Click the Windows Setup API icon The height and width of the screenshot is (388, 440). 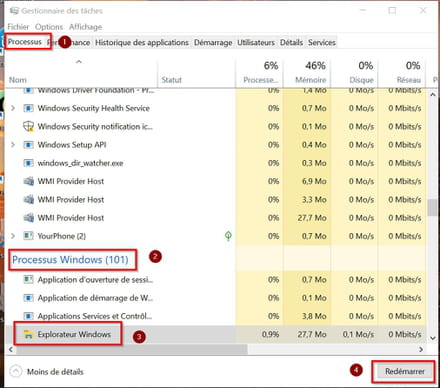tap(28, 145)
